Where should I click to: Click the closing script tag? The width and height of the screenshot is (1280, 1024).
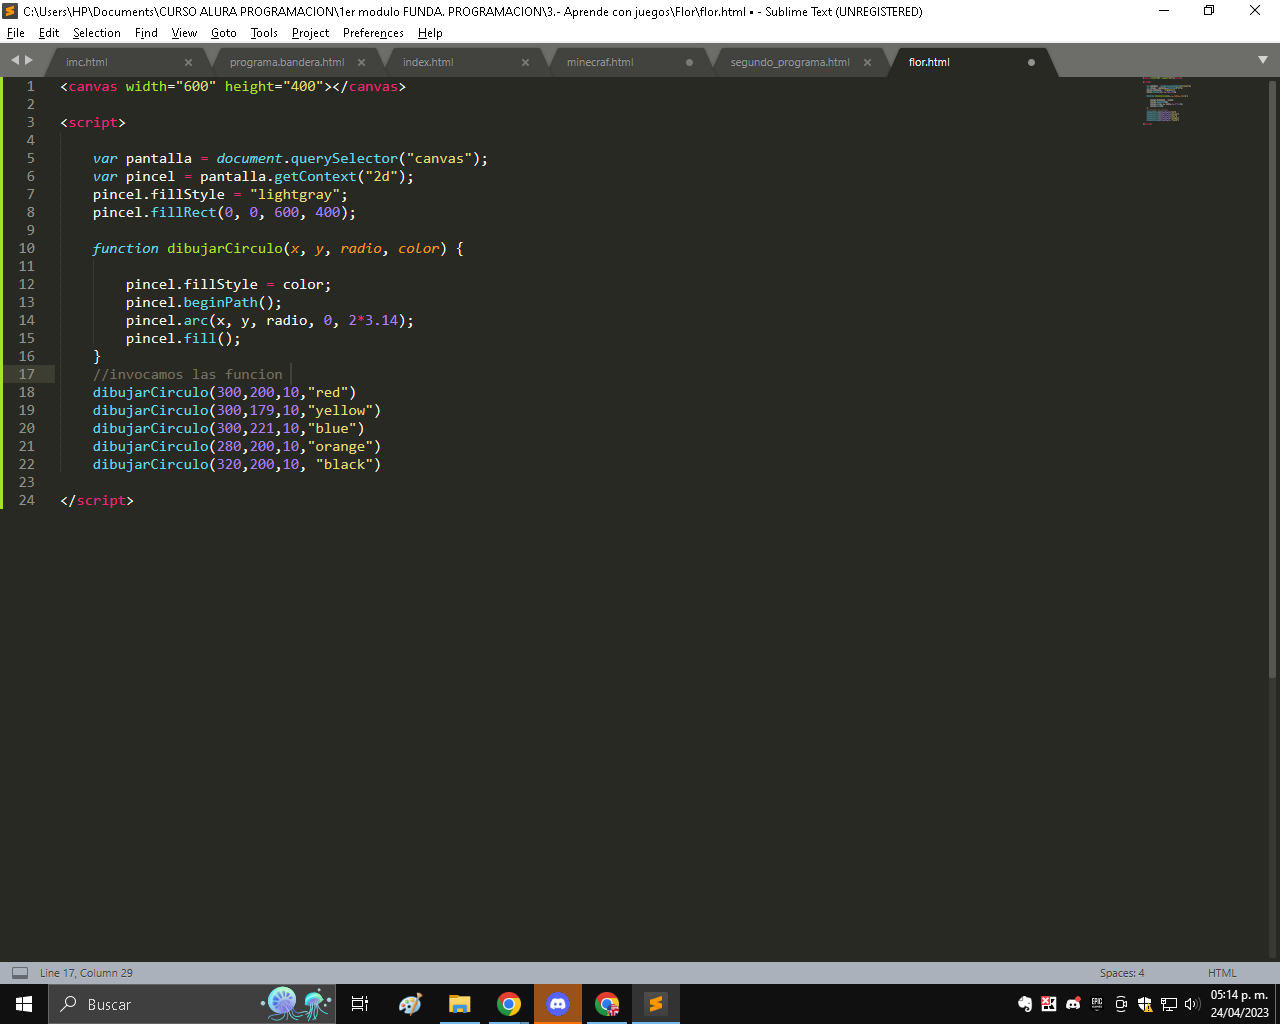tap(97, 500)
